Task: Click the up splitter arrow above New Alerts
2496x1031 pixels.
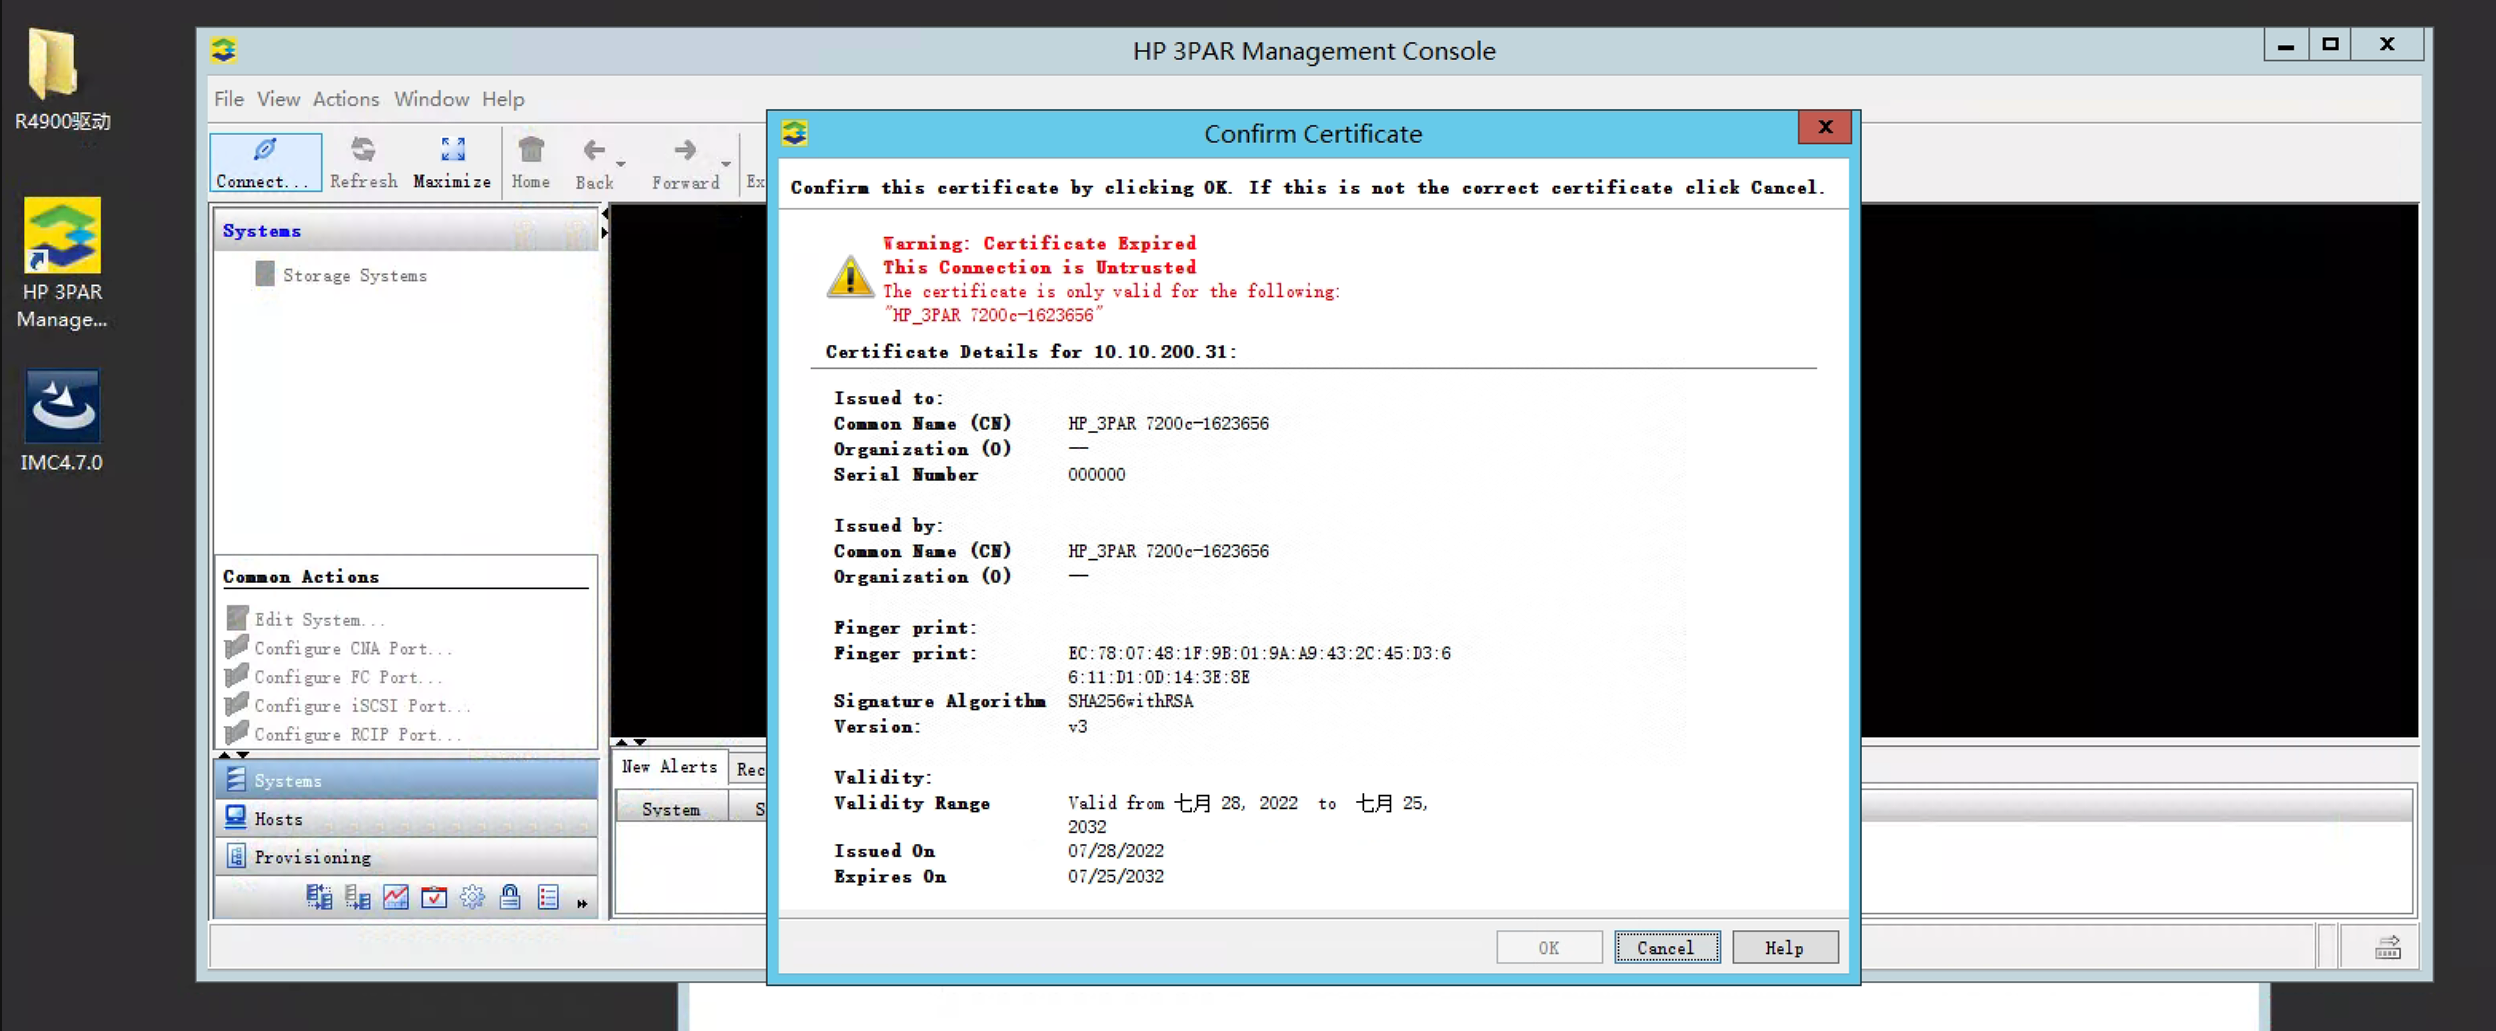Action: (622, 742)
